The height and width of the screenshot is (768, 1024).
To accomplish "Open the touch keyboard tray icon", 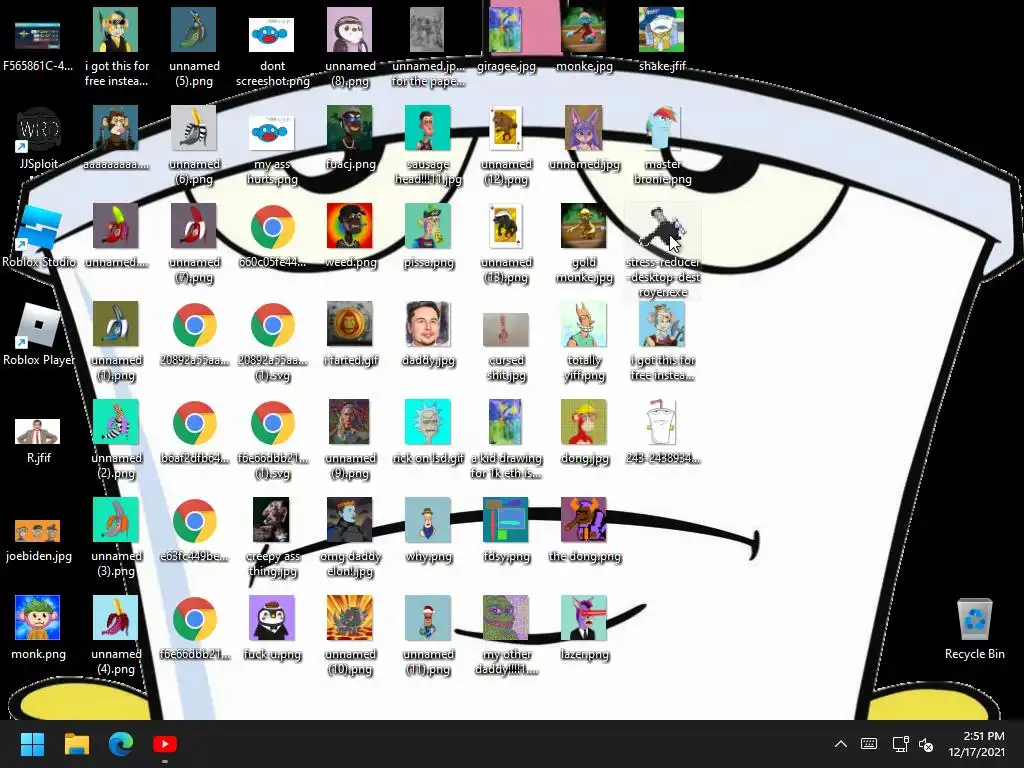I will pos(869,744).
